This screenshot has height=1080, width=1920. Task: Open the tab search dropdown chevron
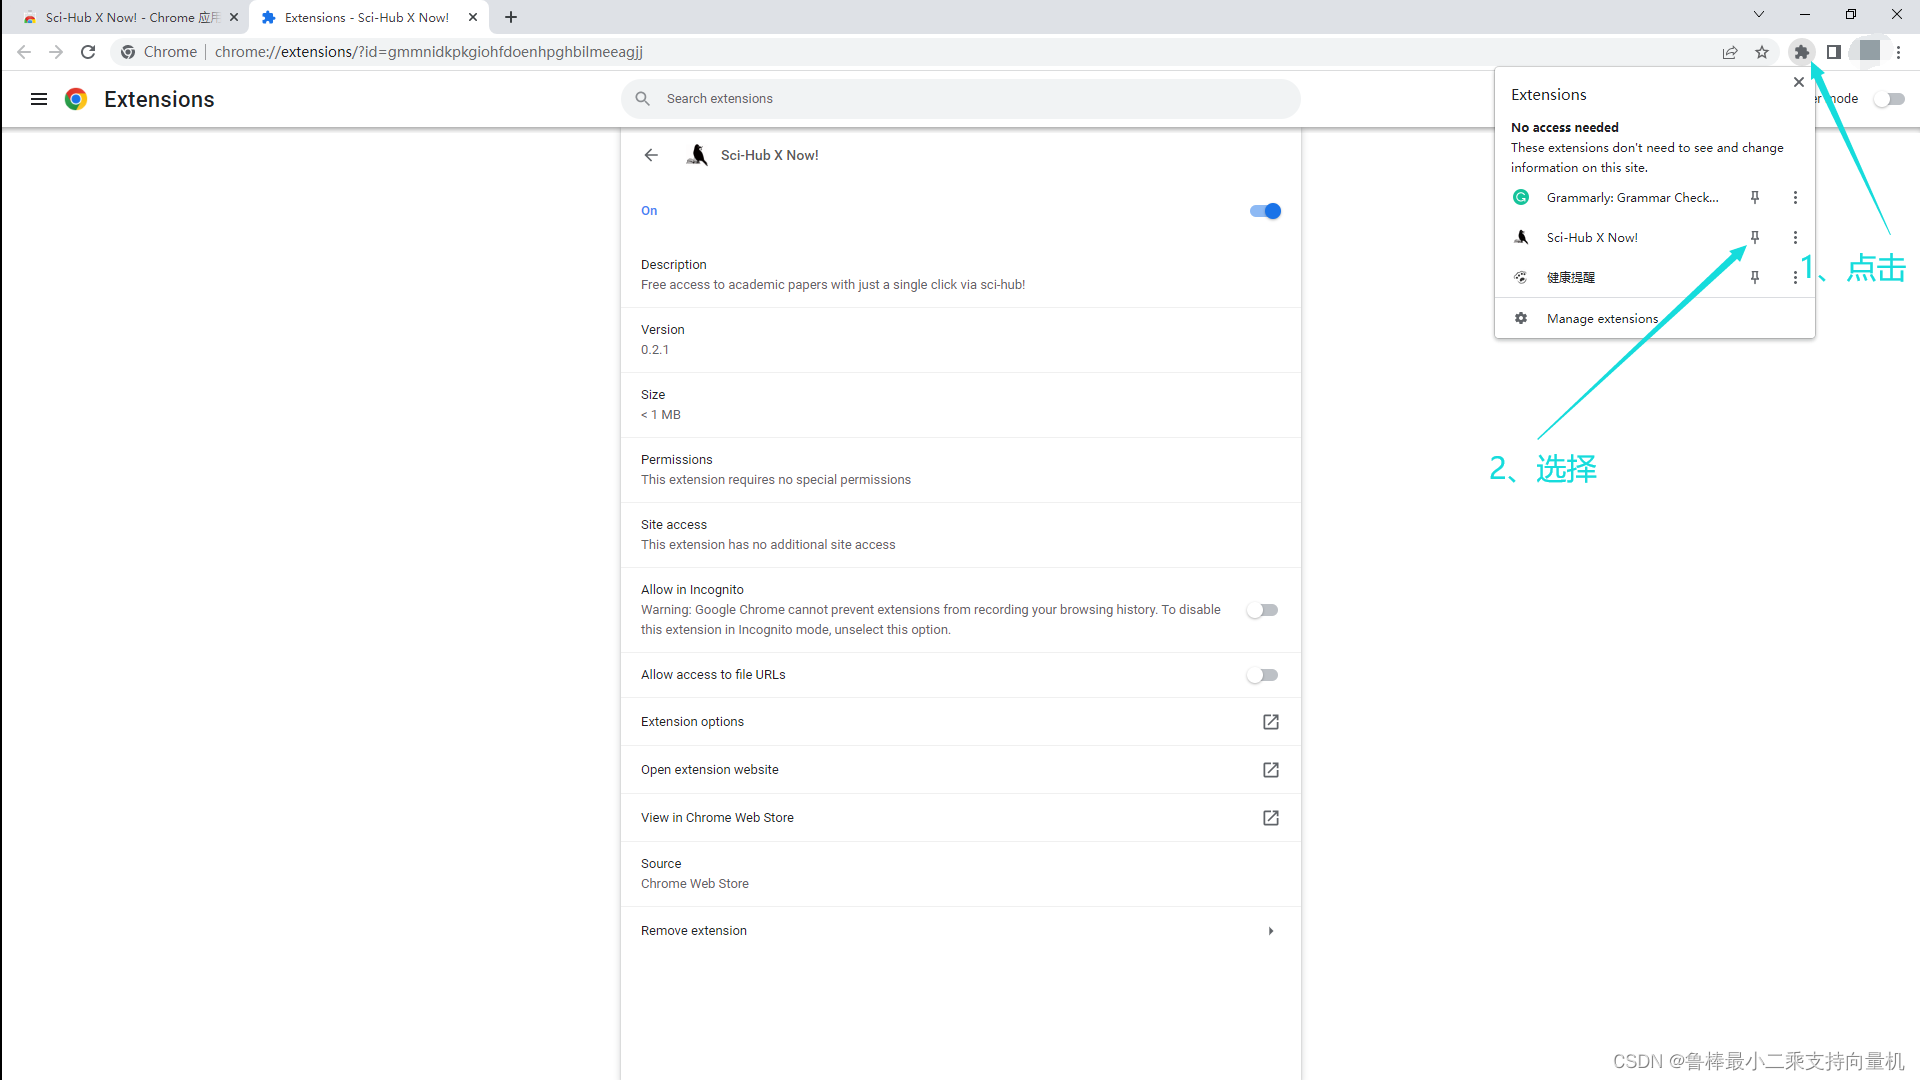coord(1759,15)
